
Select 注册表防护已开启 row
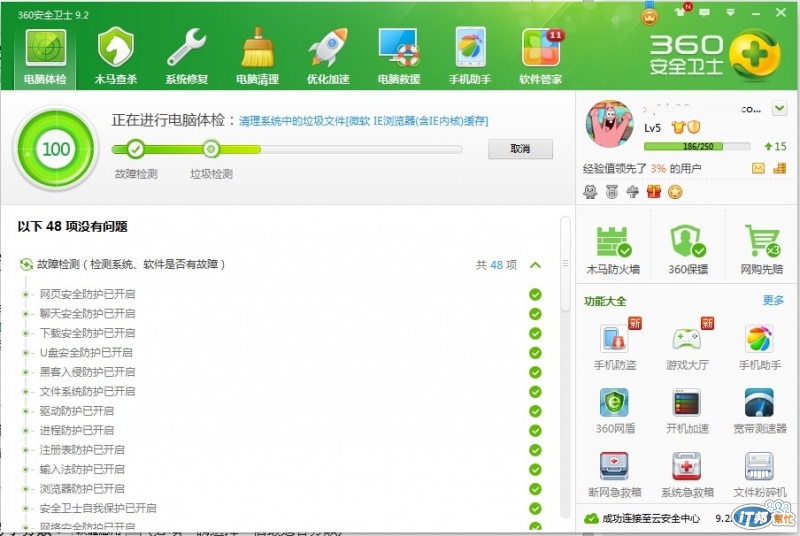282,450
